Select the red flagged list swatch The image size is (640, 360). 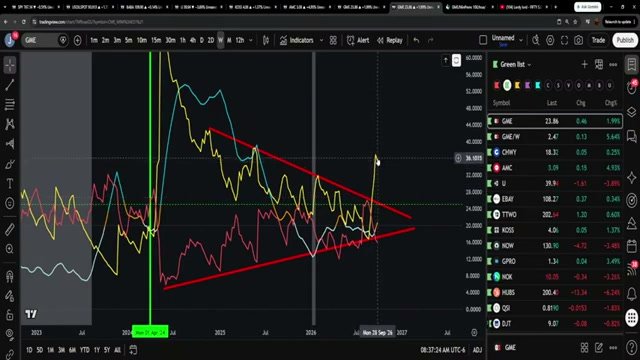(x=497, y=85)
